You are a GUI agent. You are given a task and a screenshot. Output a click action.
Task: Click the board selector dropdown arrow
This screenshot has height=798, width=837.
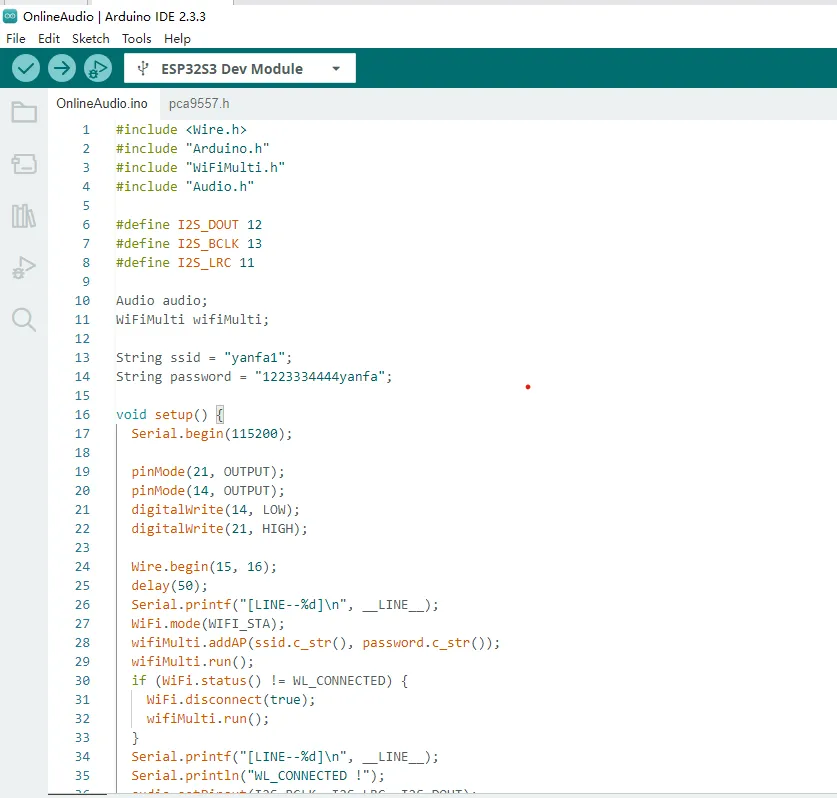point(336,69)
